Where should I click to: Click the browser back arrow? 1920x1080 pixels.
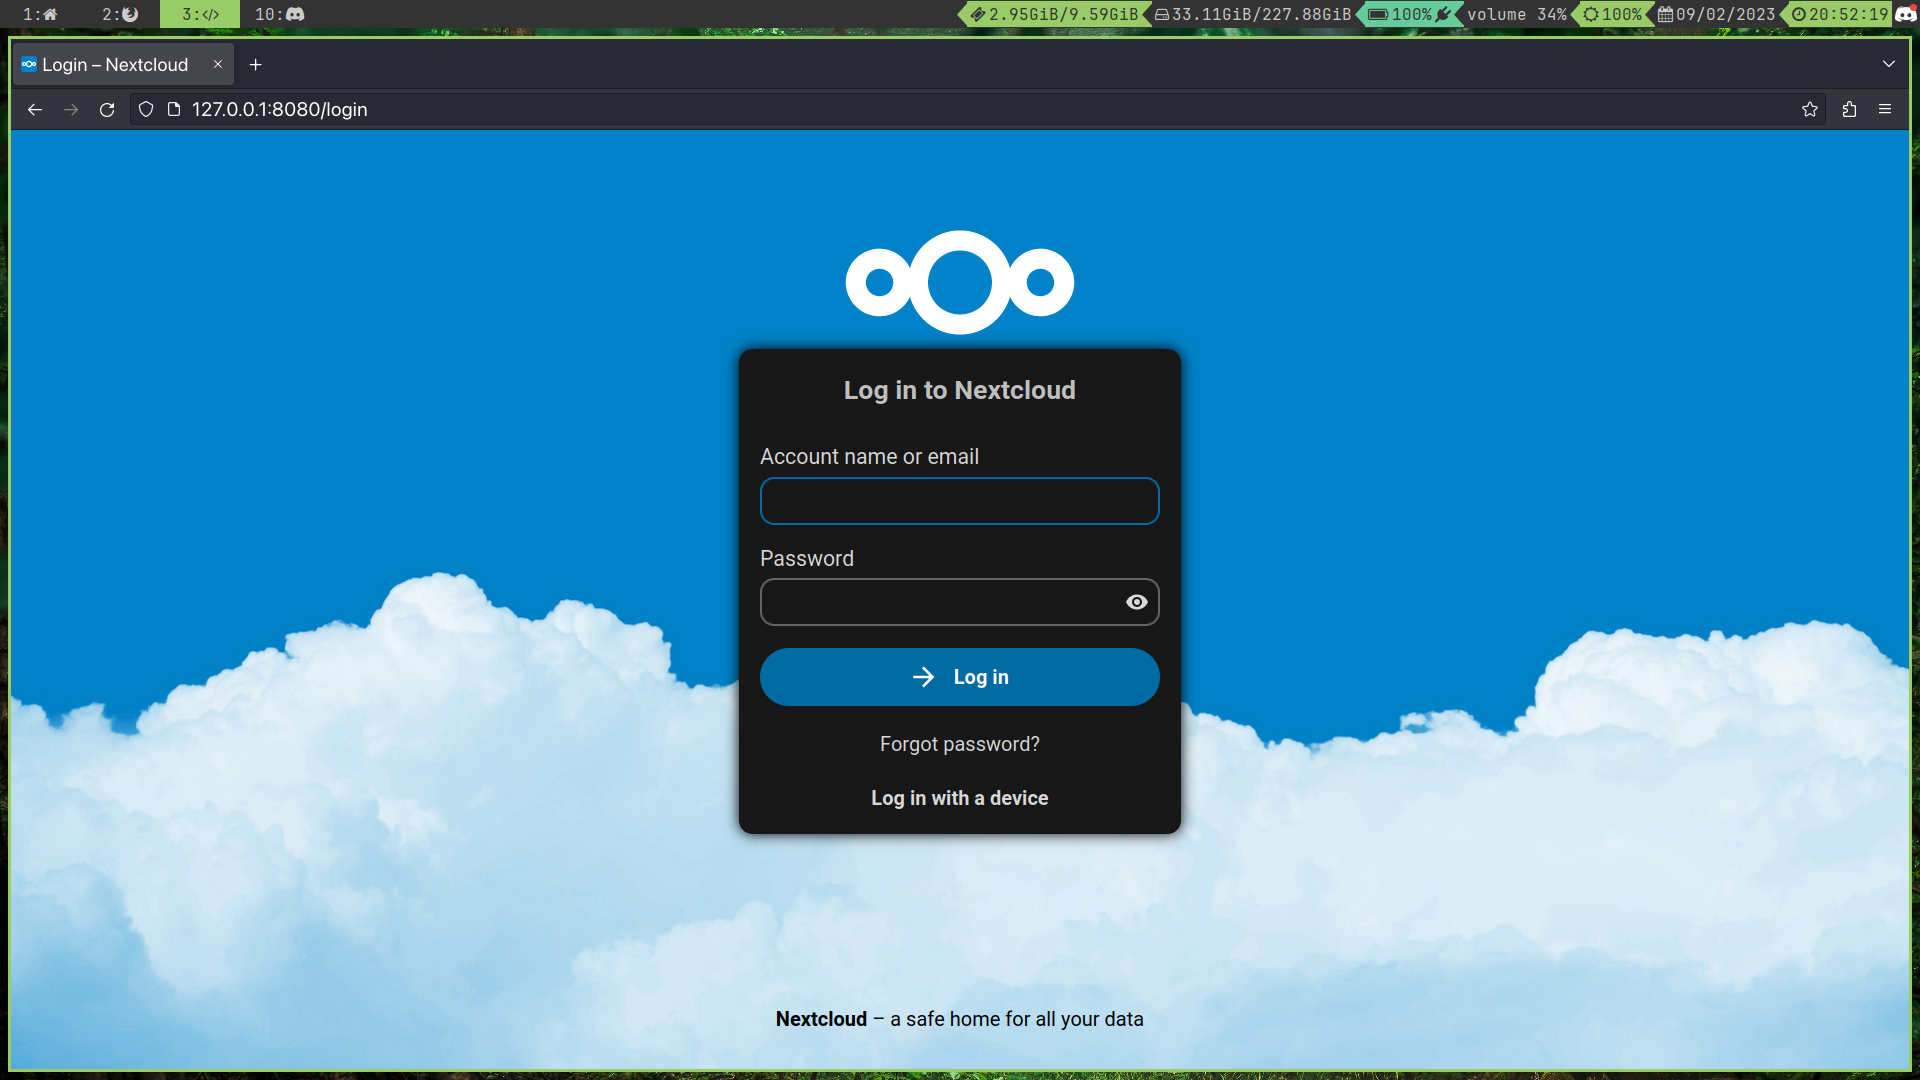click(35, 110)
